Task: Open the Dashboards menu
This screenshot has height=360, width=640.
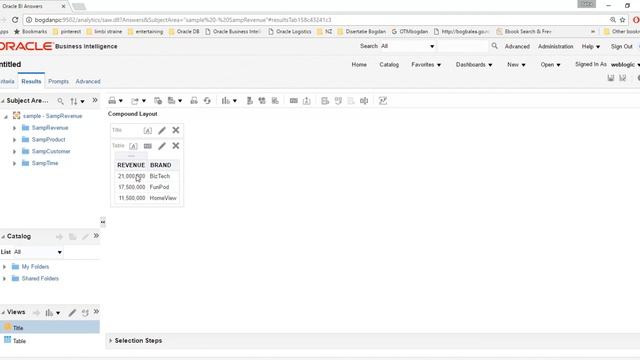Action: point(474,64)
